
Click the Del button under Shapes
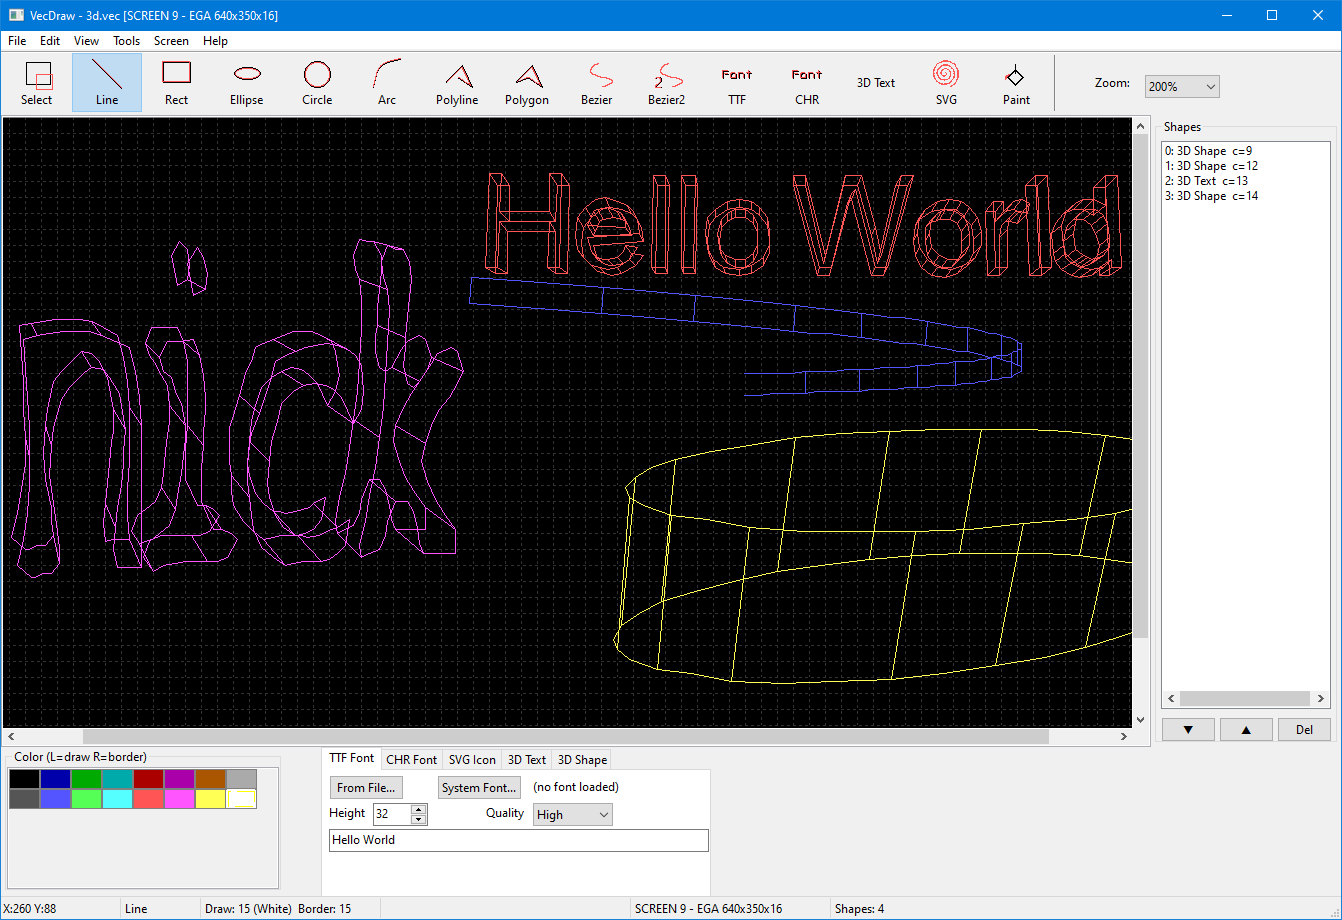click(x=1304, y=730)
